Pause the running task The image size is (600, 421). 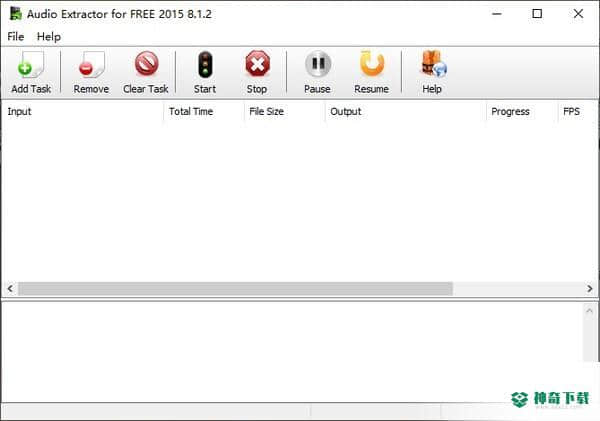[318, 64]
